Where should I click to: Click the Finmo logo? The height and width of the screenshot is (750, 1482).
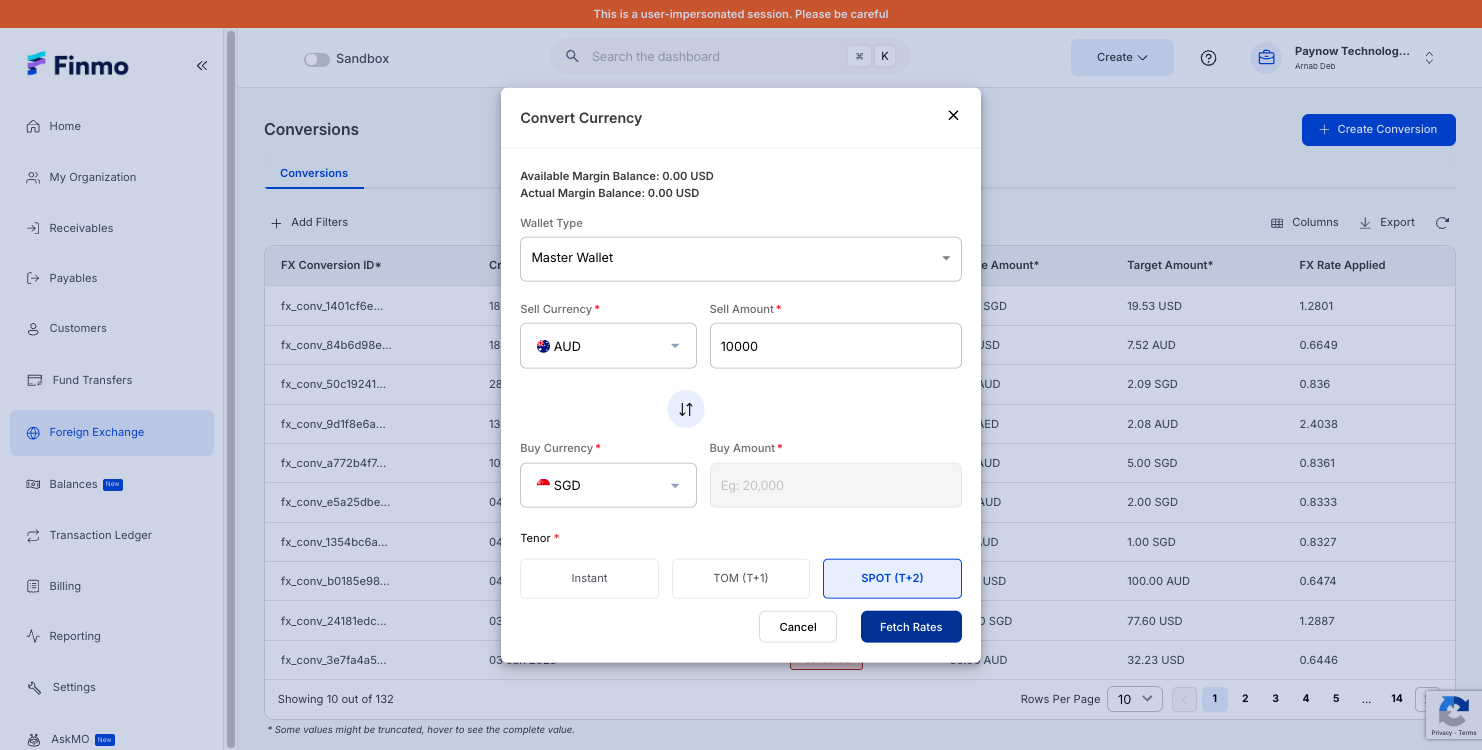tap(78, 65)
